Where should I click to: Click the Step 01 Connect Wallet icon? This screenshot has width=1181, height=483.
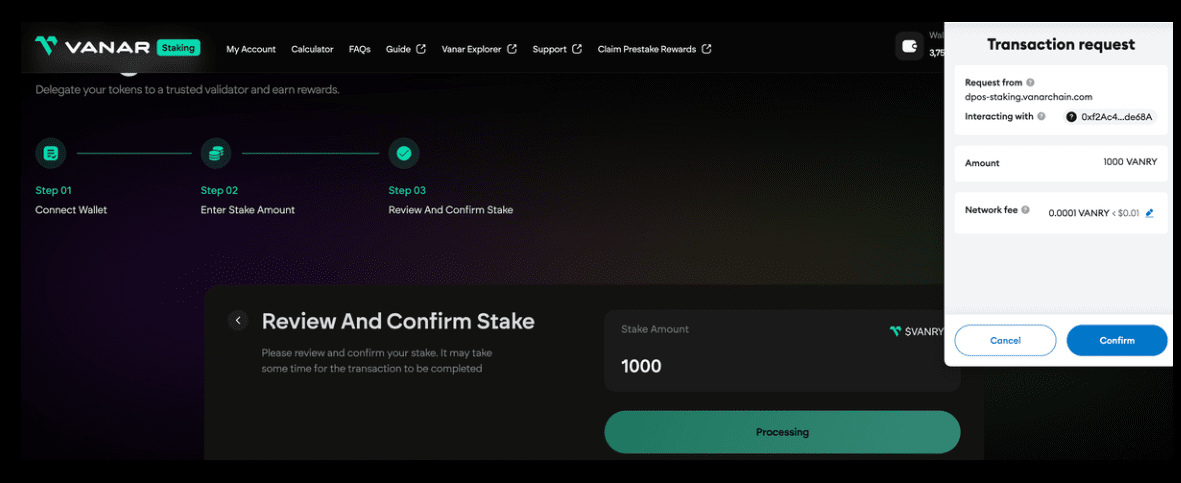(x=51, y=153)
